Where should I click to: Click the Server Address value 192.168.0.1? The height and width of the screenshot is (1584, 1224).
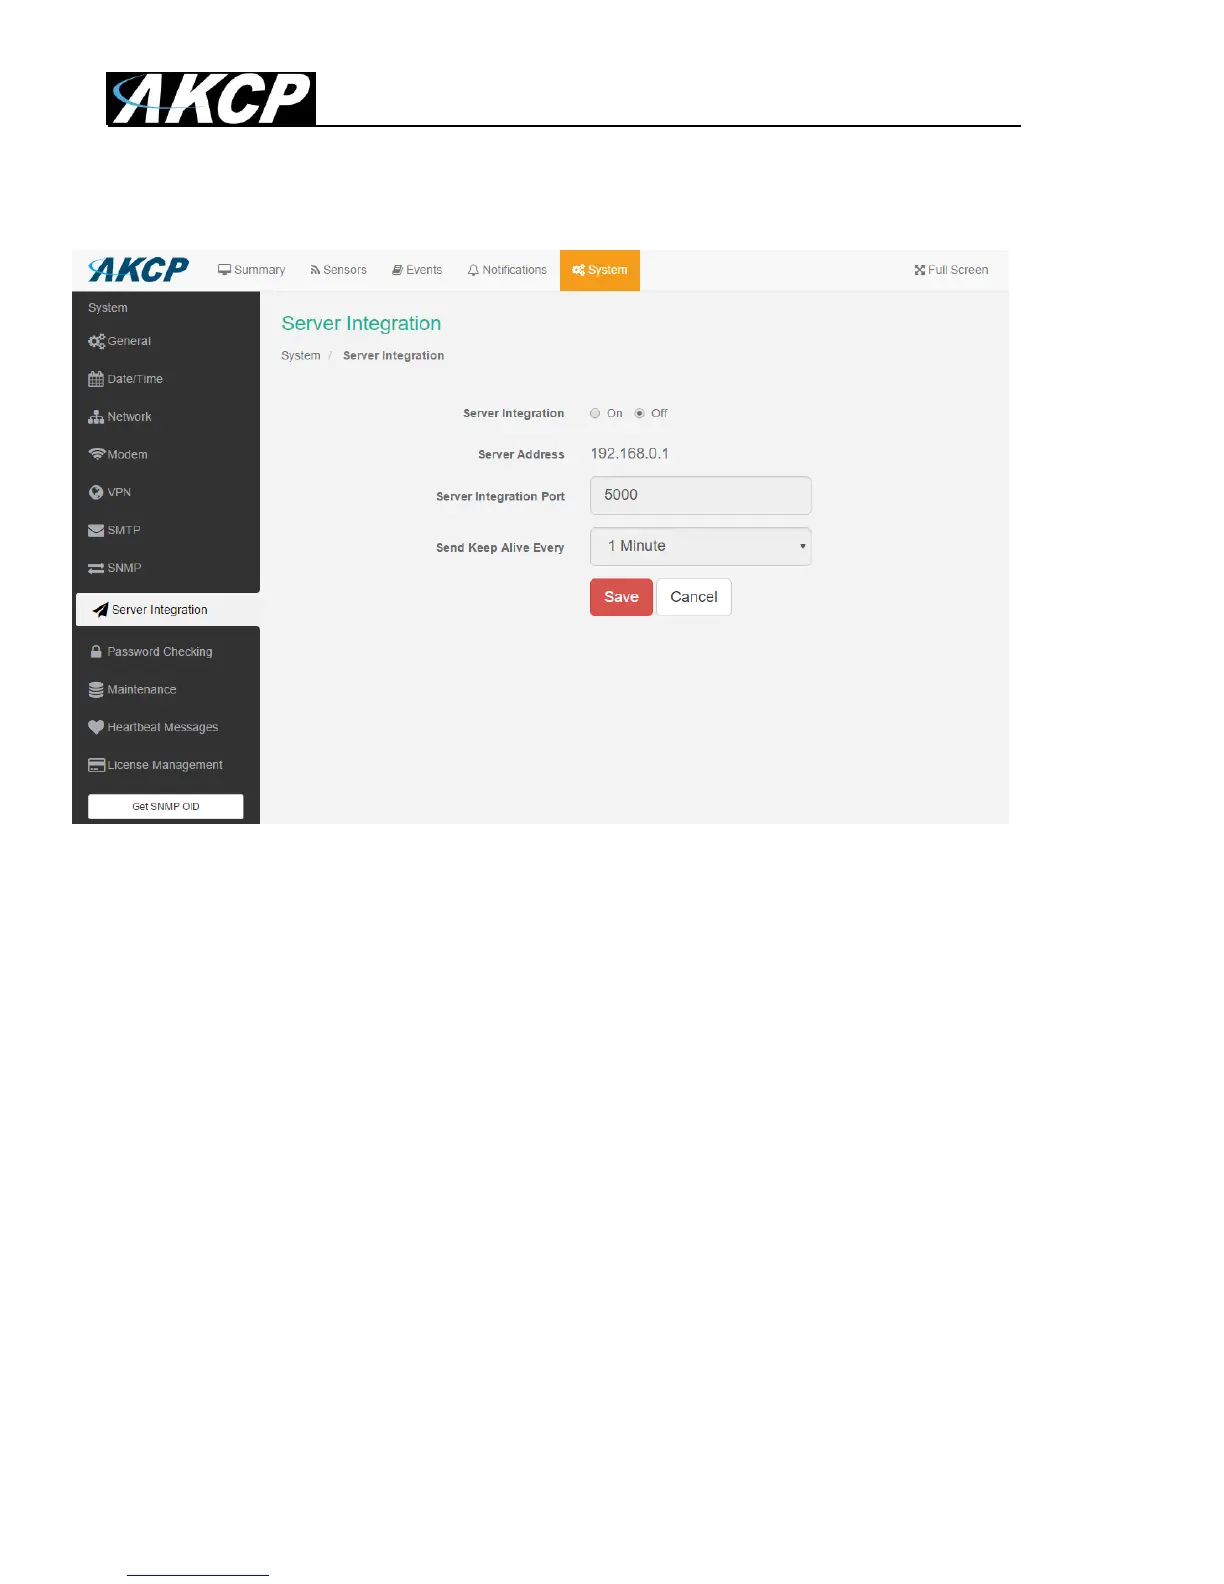(x=630, y=454)
